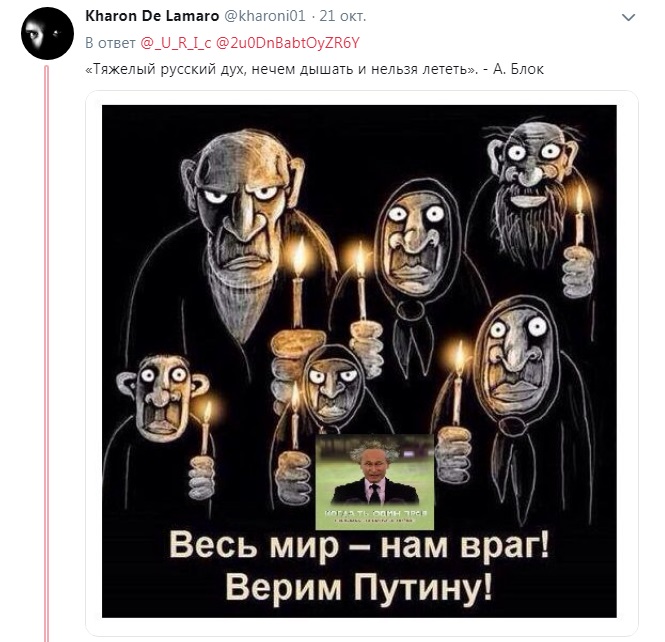Select the tweet text quoting А. Блок
The image size is (665, 642).
pyautogui.click(x=314, y=69)
